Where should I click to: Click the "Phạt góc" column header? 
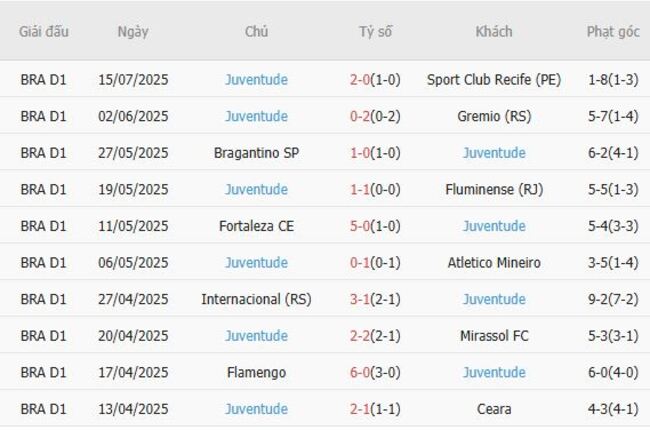tap(613, 31)
